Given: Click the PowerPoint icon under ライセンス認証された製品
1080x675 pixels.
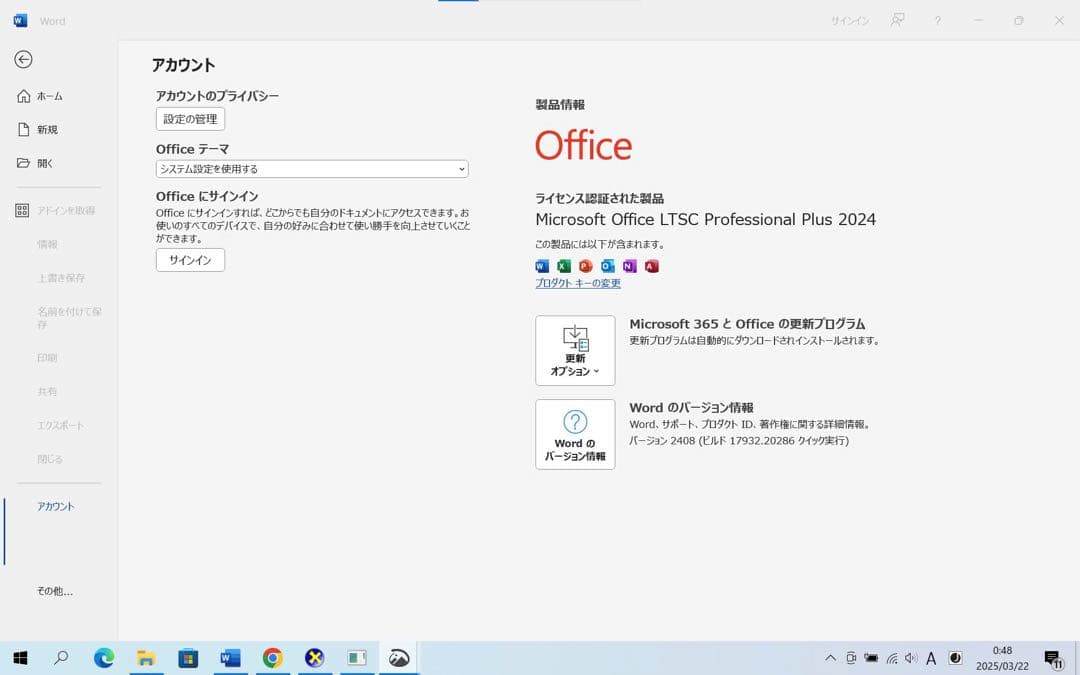Looking at the screenshot, I should [586, 266].
